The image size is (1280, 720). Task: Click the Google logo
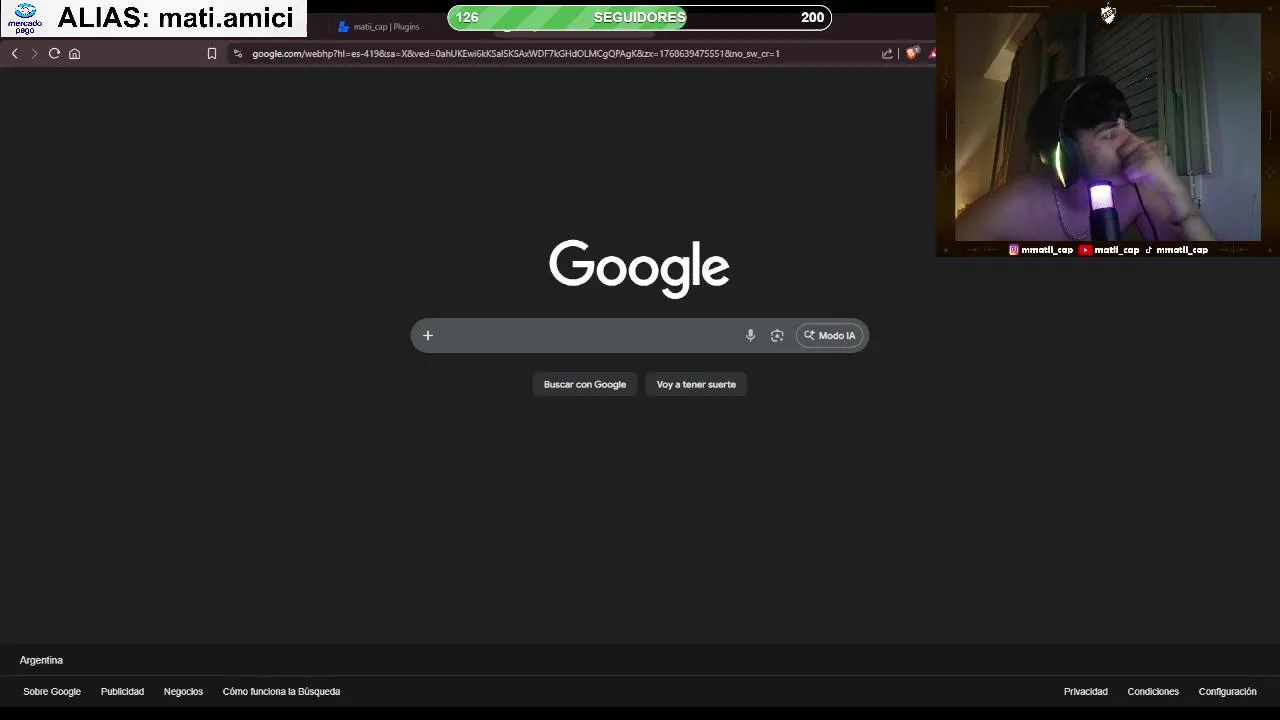point(639,268)
